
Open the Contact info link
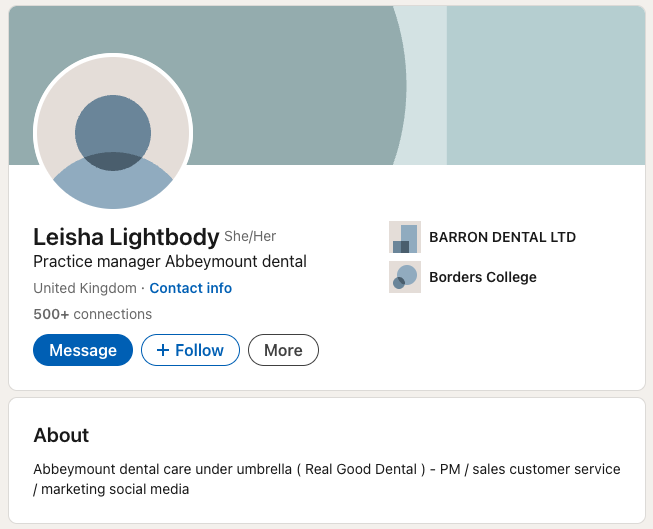[190, 288]
